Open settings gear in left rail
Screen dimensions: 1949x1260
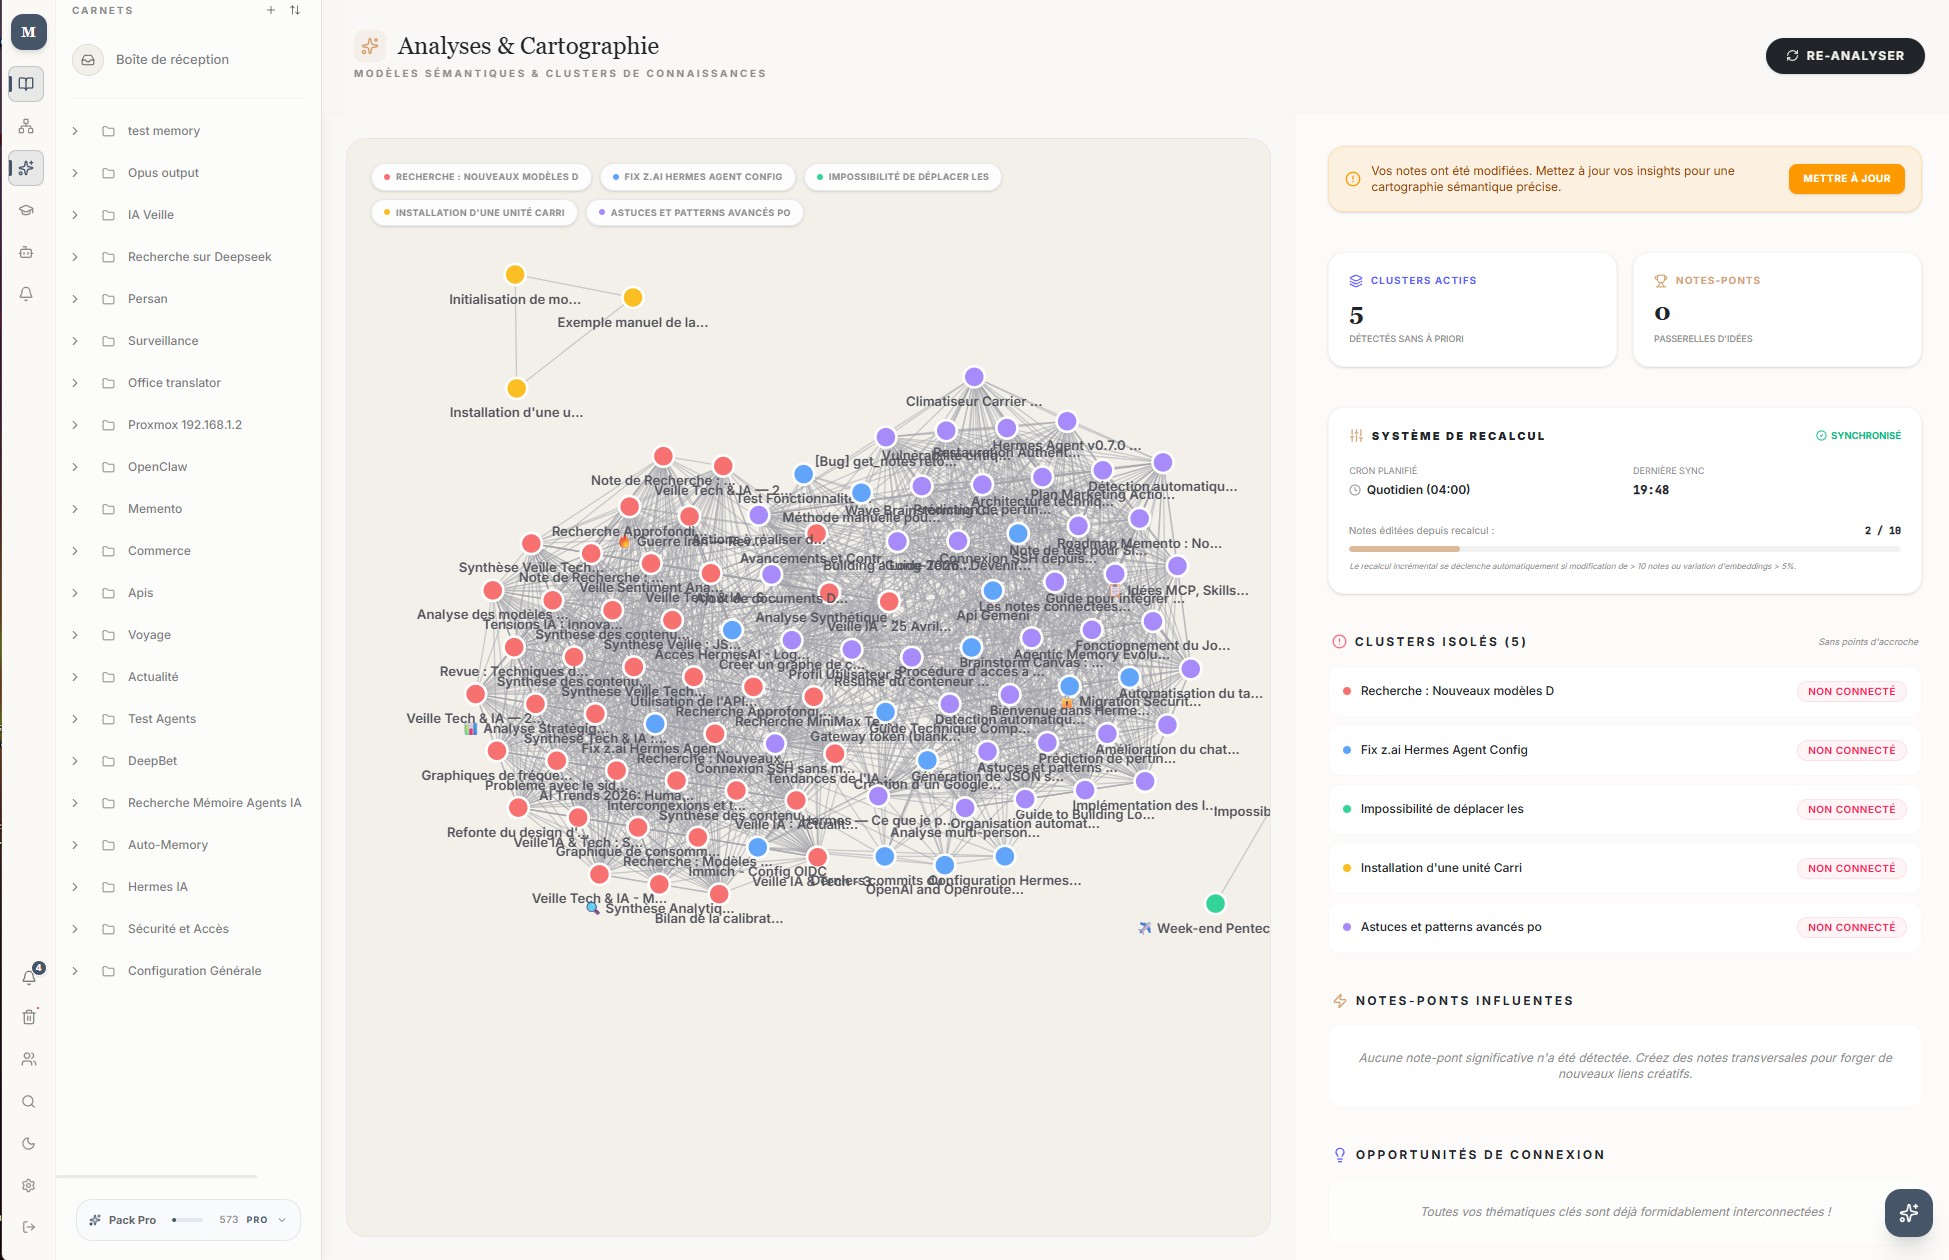click(29, 1185)
